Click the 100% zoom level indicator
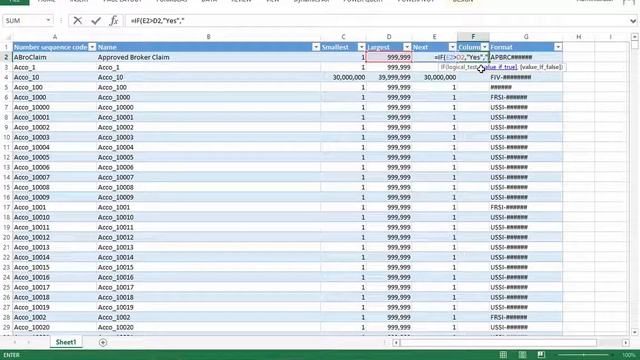The width and height of the screenshot is (640, 360). click(x=629, y=355)
